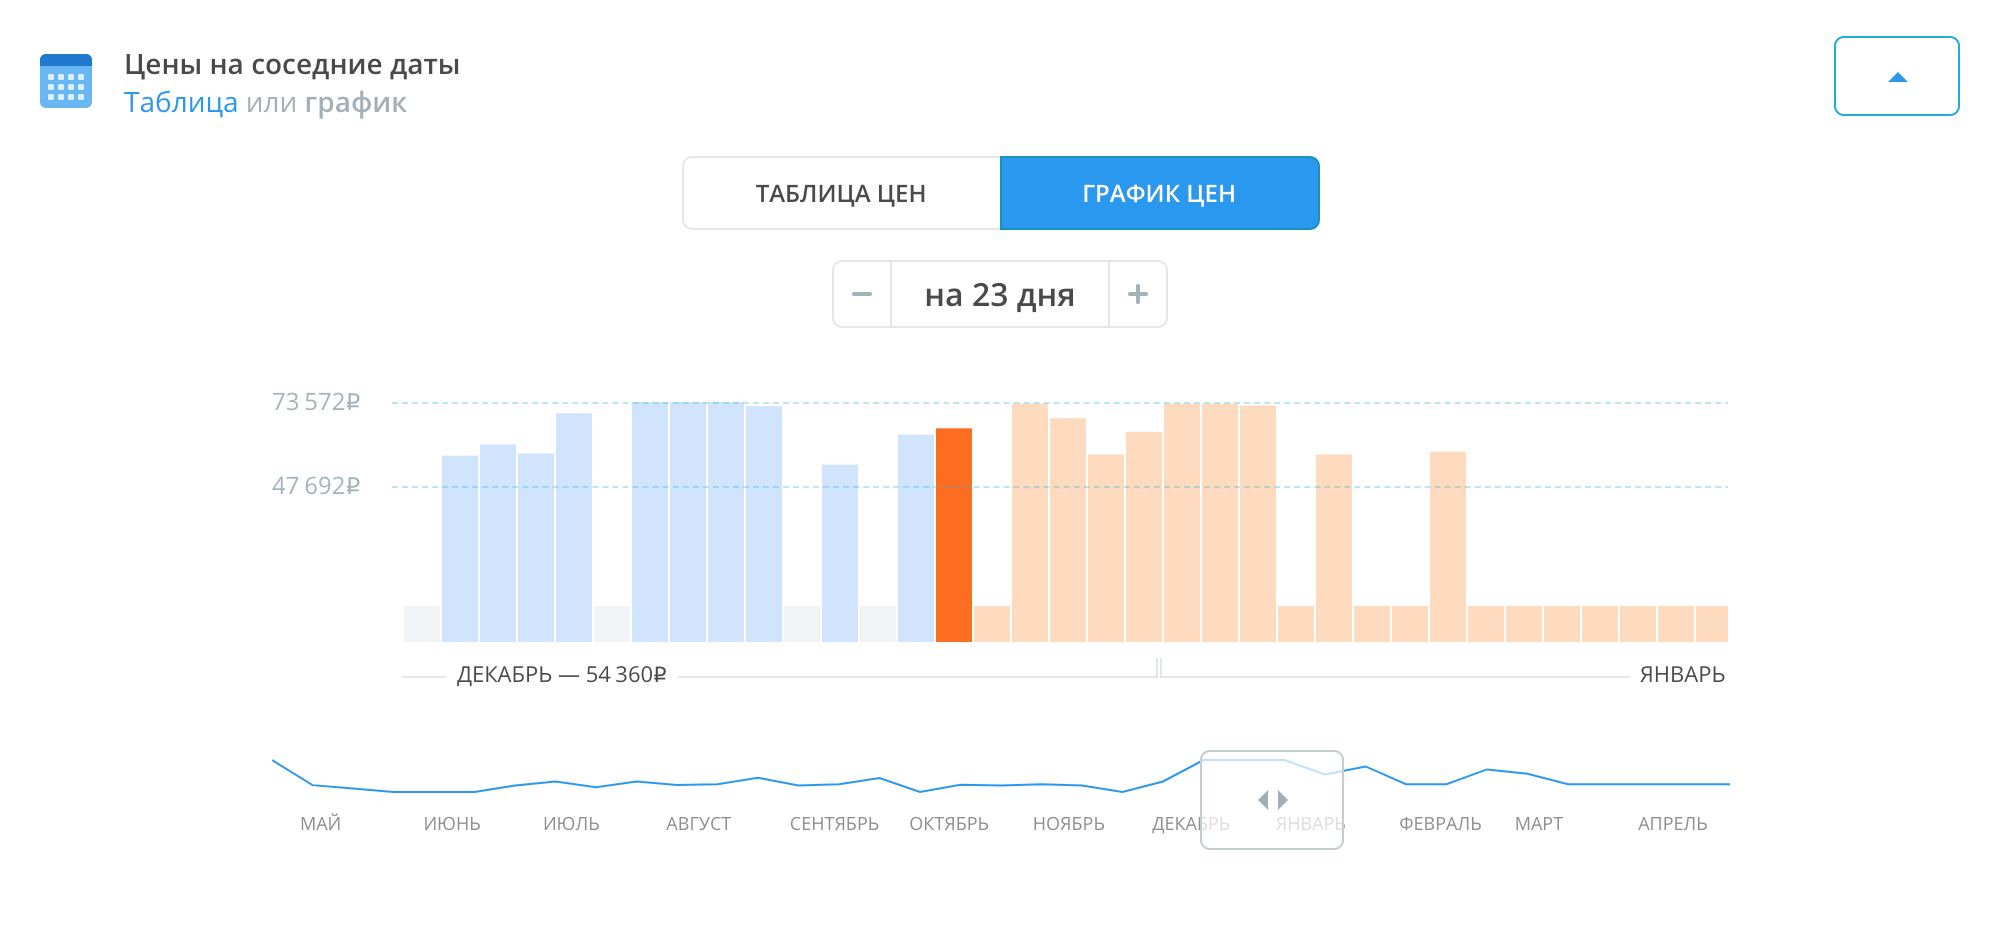Increase trip length with the plus button
Screen dimensions: 2000x942
point(1138,294)
